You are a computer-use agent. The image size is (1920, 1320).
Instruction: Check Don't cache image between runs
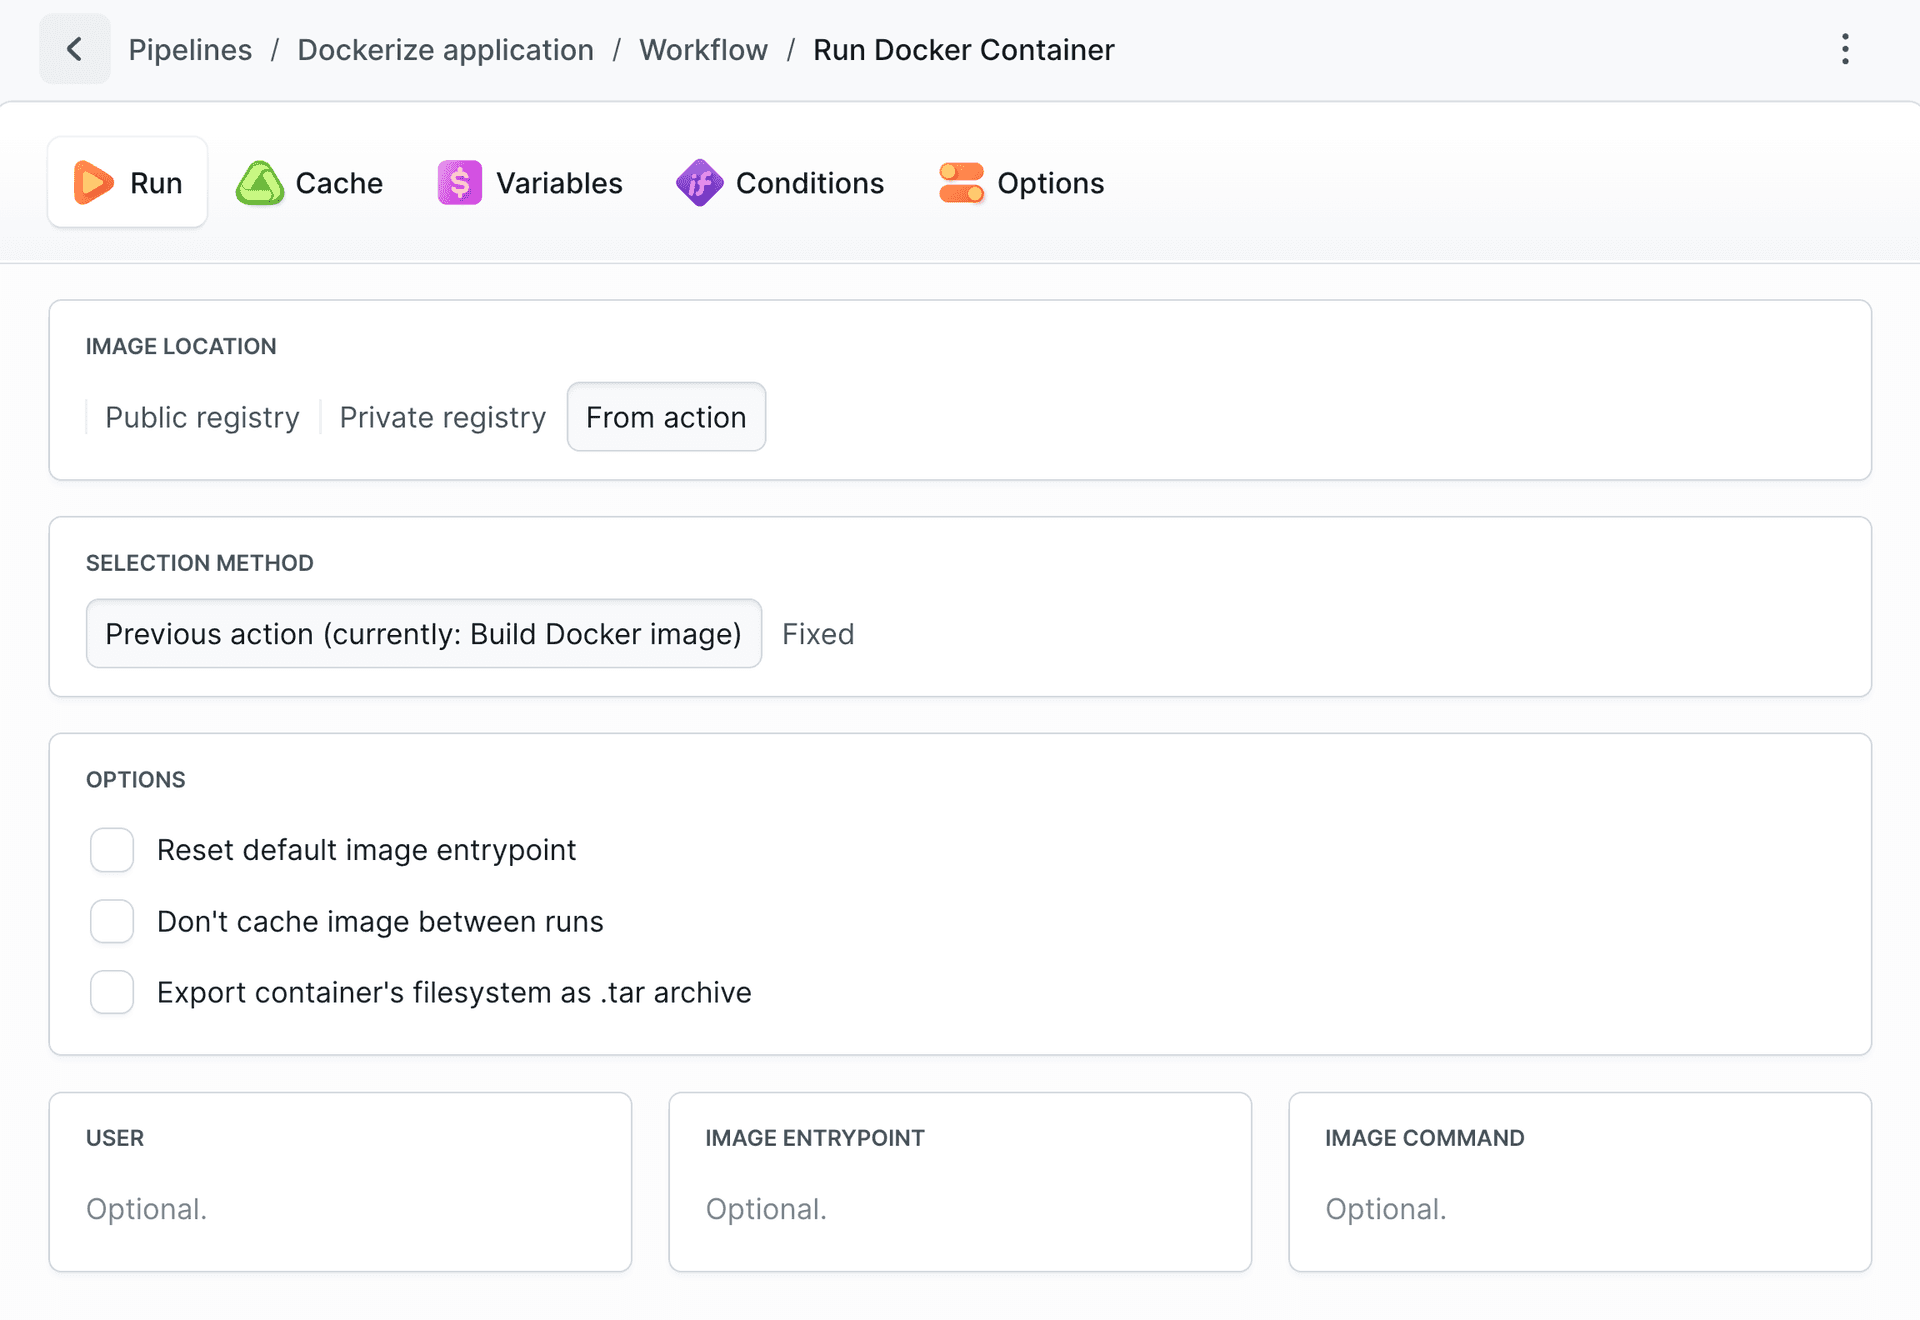pos(112,921)
